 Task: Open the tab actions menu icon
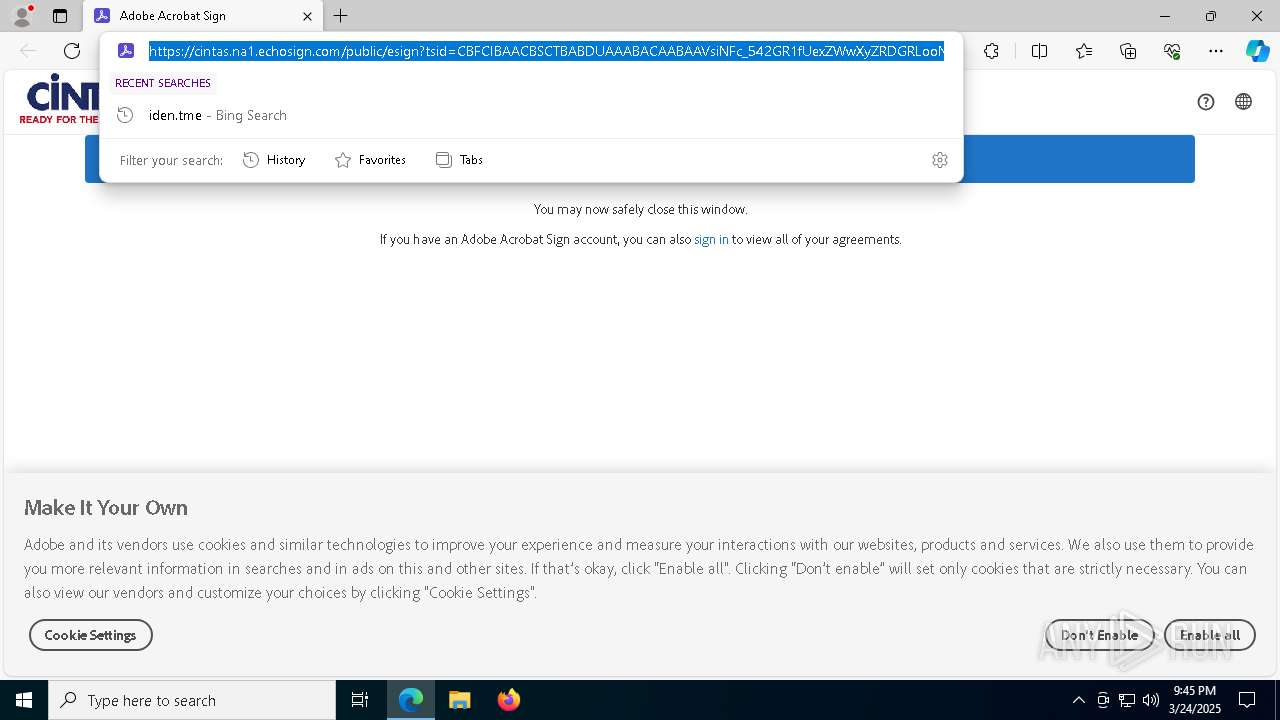click(60, 16)
